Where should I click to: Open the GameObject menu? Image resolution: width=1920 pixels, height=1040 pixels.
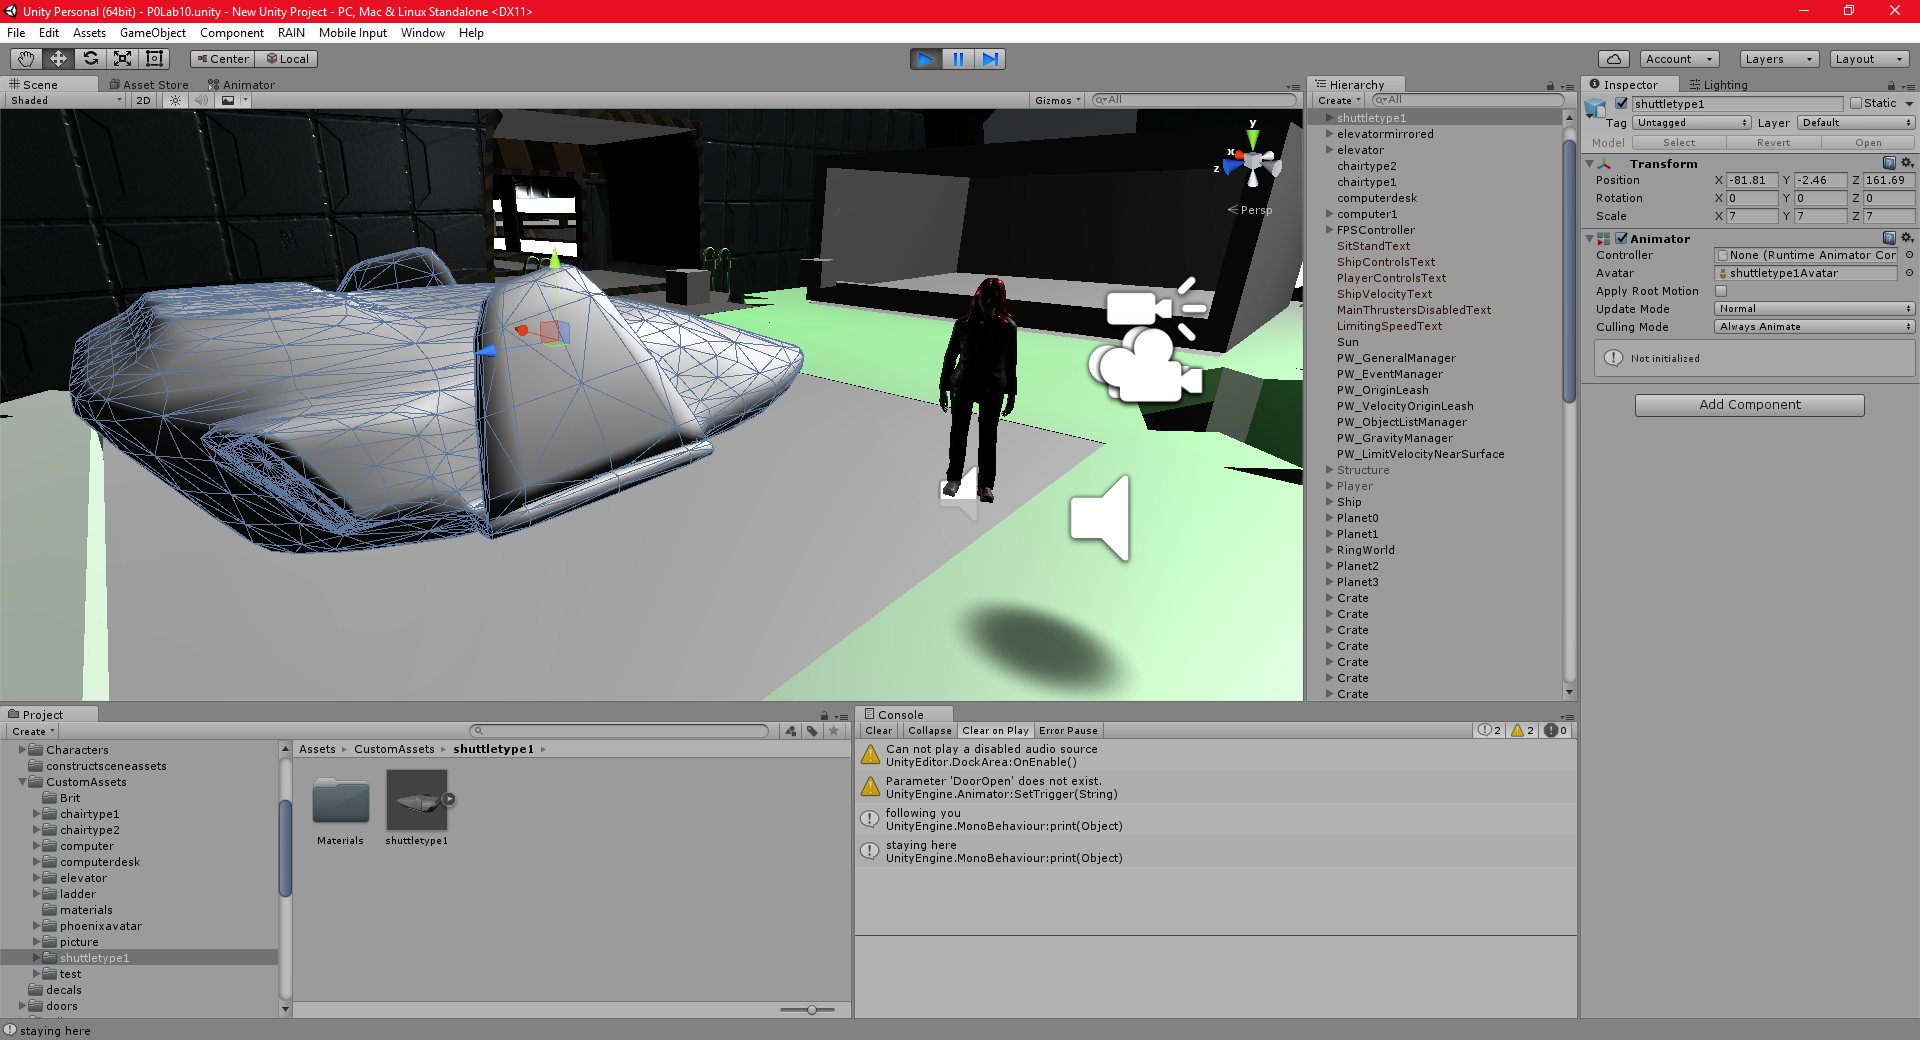pos(153,33)
